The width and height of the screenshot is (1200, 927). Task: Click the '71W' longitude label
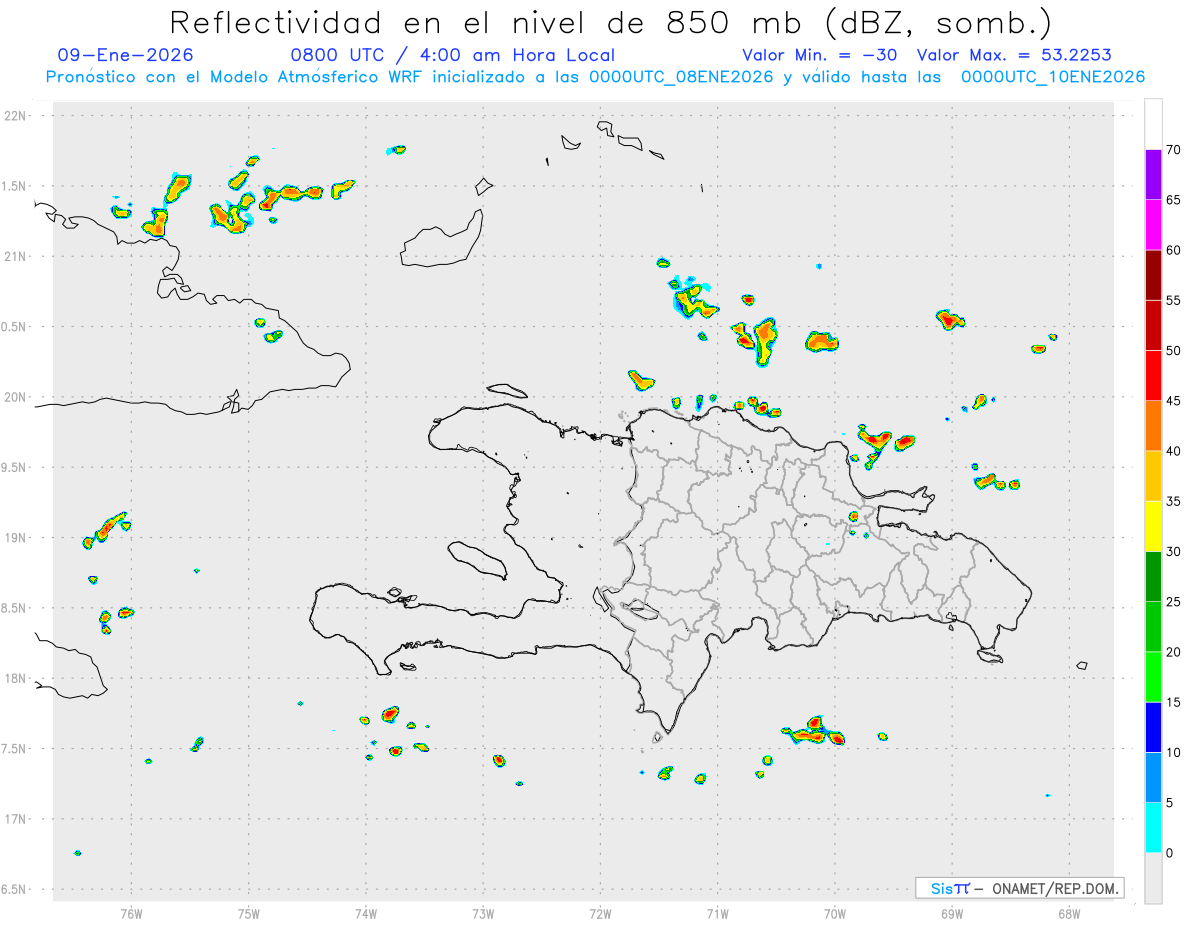[x=717, y=913]
